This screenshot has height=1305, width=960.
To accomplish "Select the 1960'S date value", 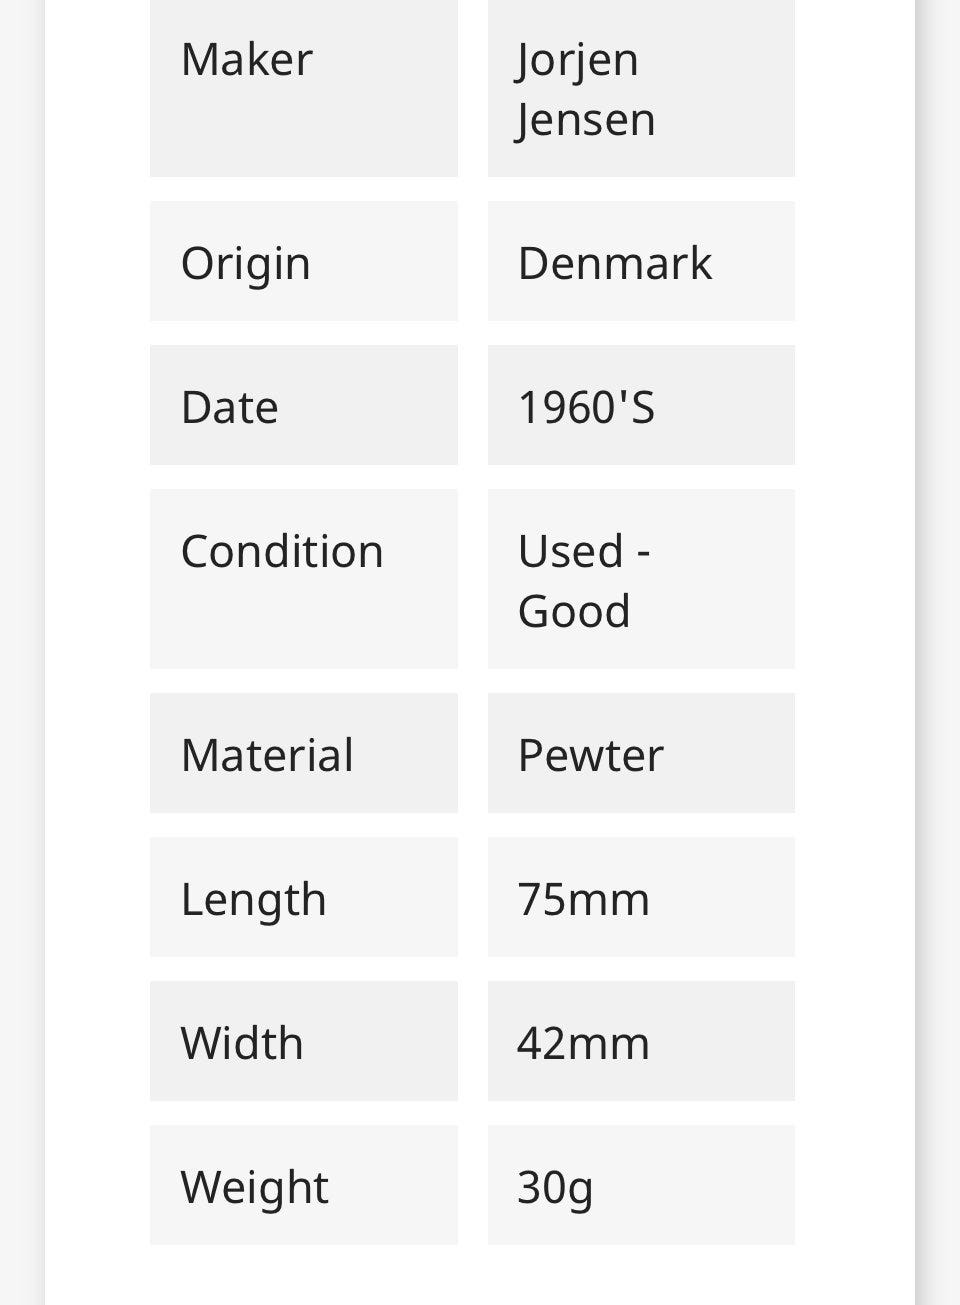I will (x=586, y=408).
